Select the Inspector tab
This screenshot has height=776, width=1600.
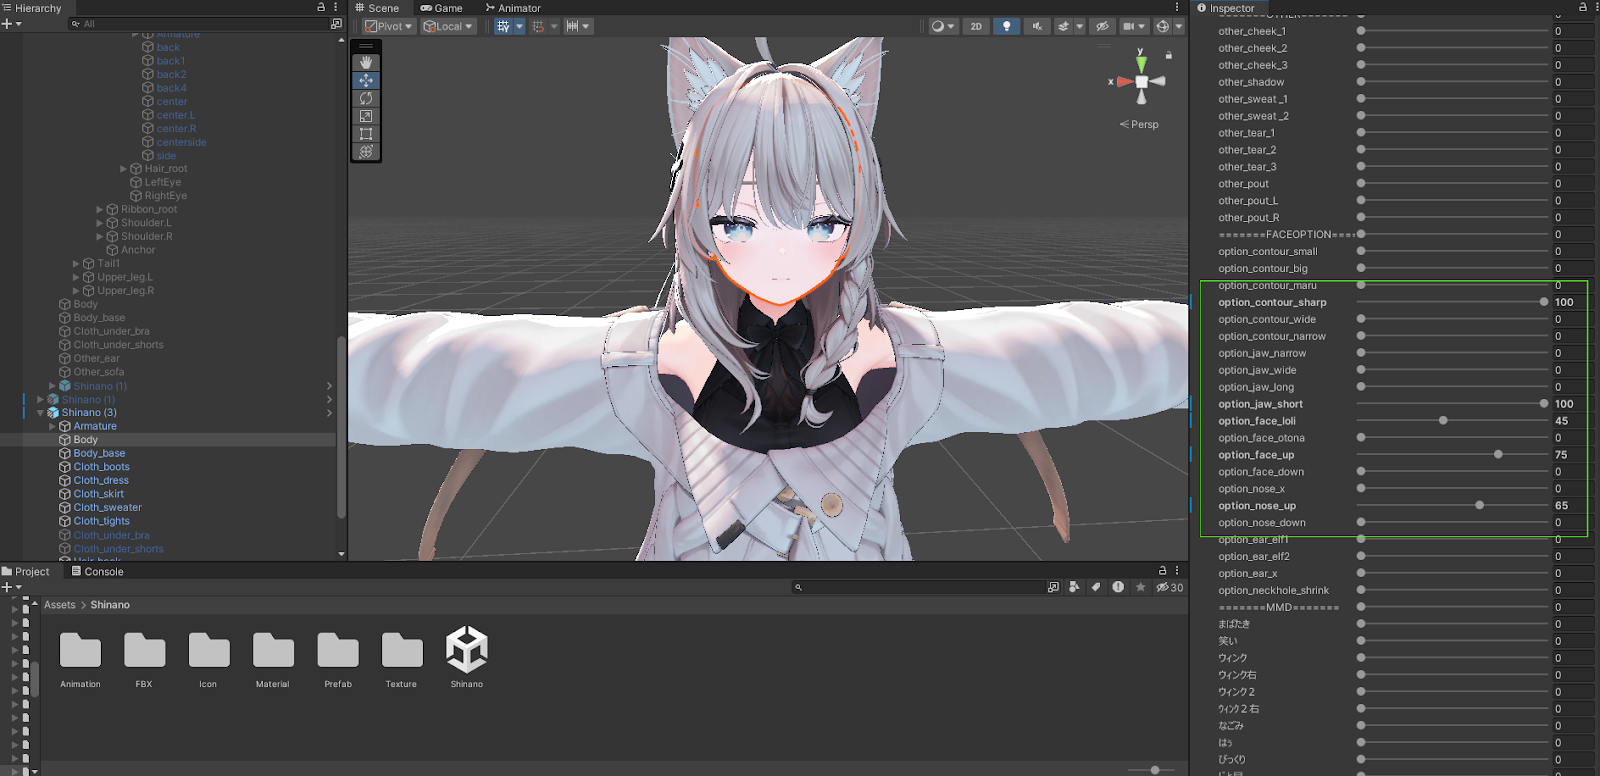click(x=1225, y=8)
